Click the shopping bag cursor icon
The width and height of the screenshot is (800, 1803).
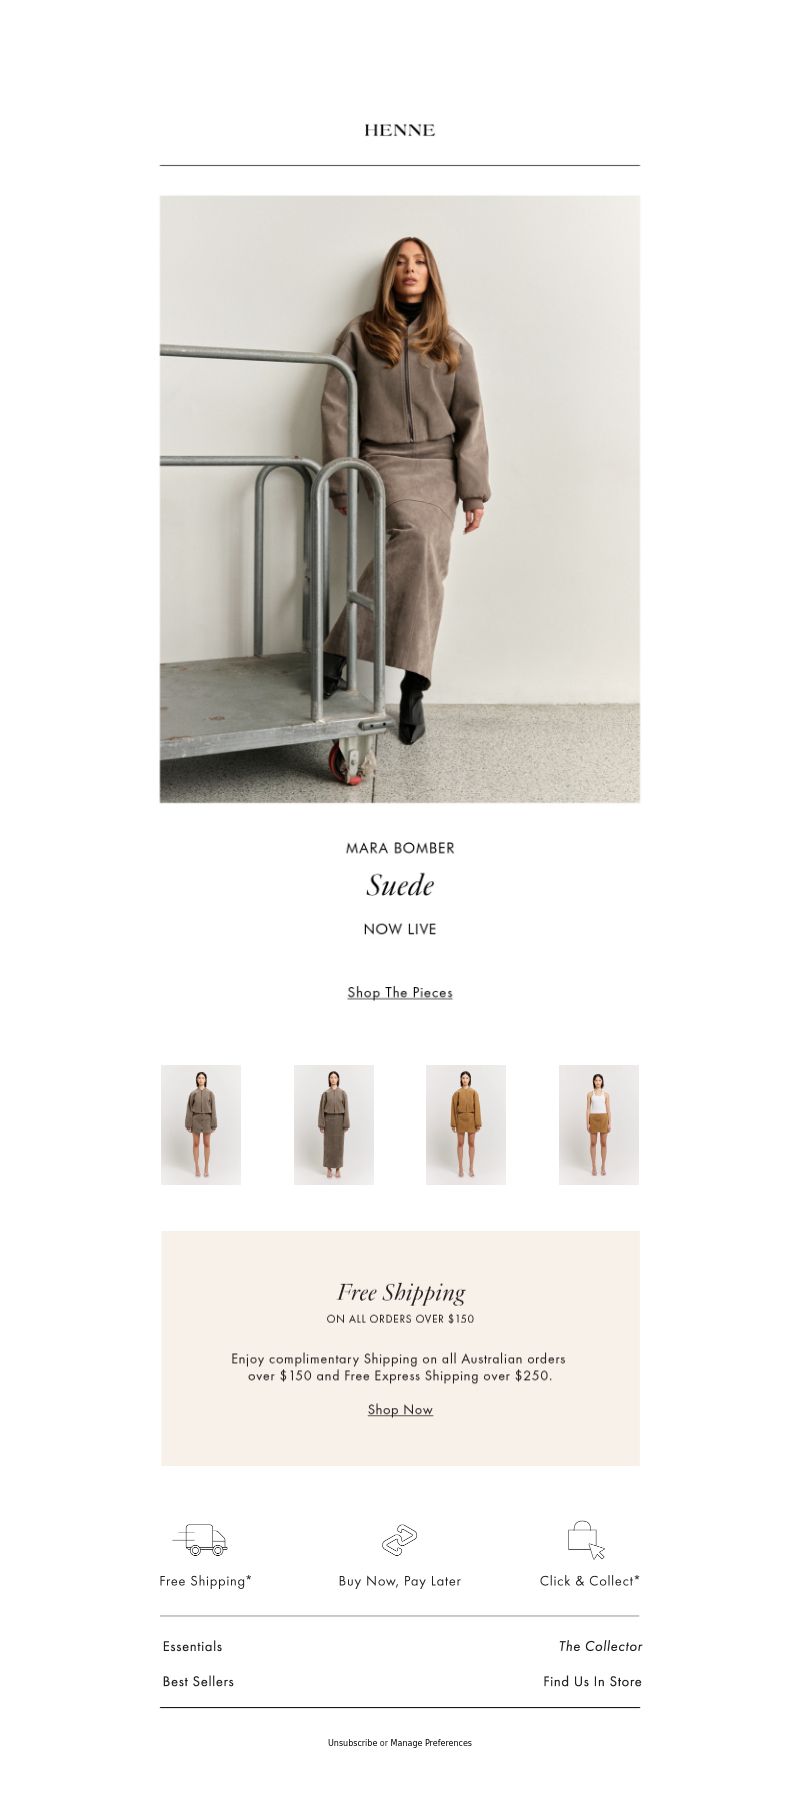[x=587, y=1540]
